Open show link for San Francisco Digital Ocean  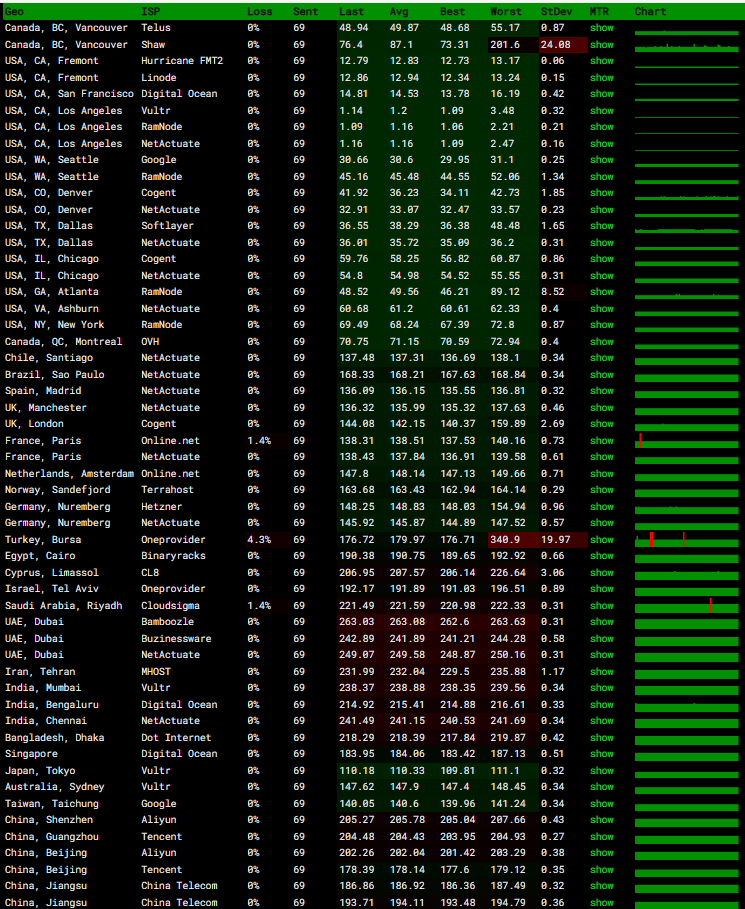(601, 94)
